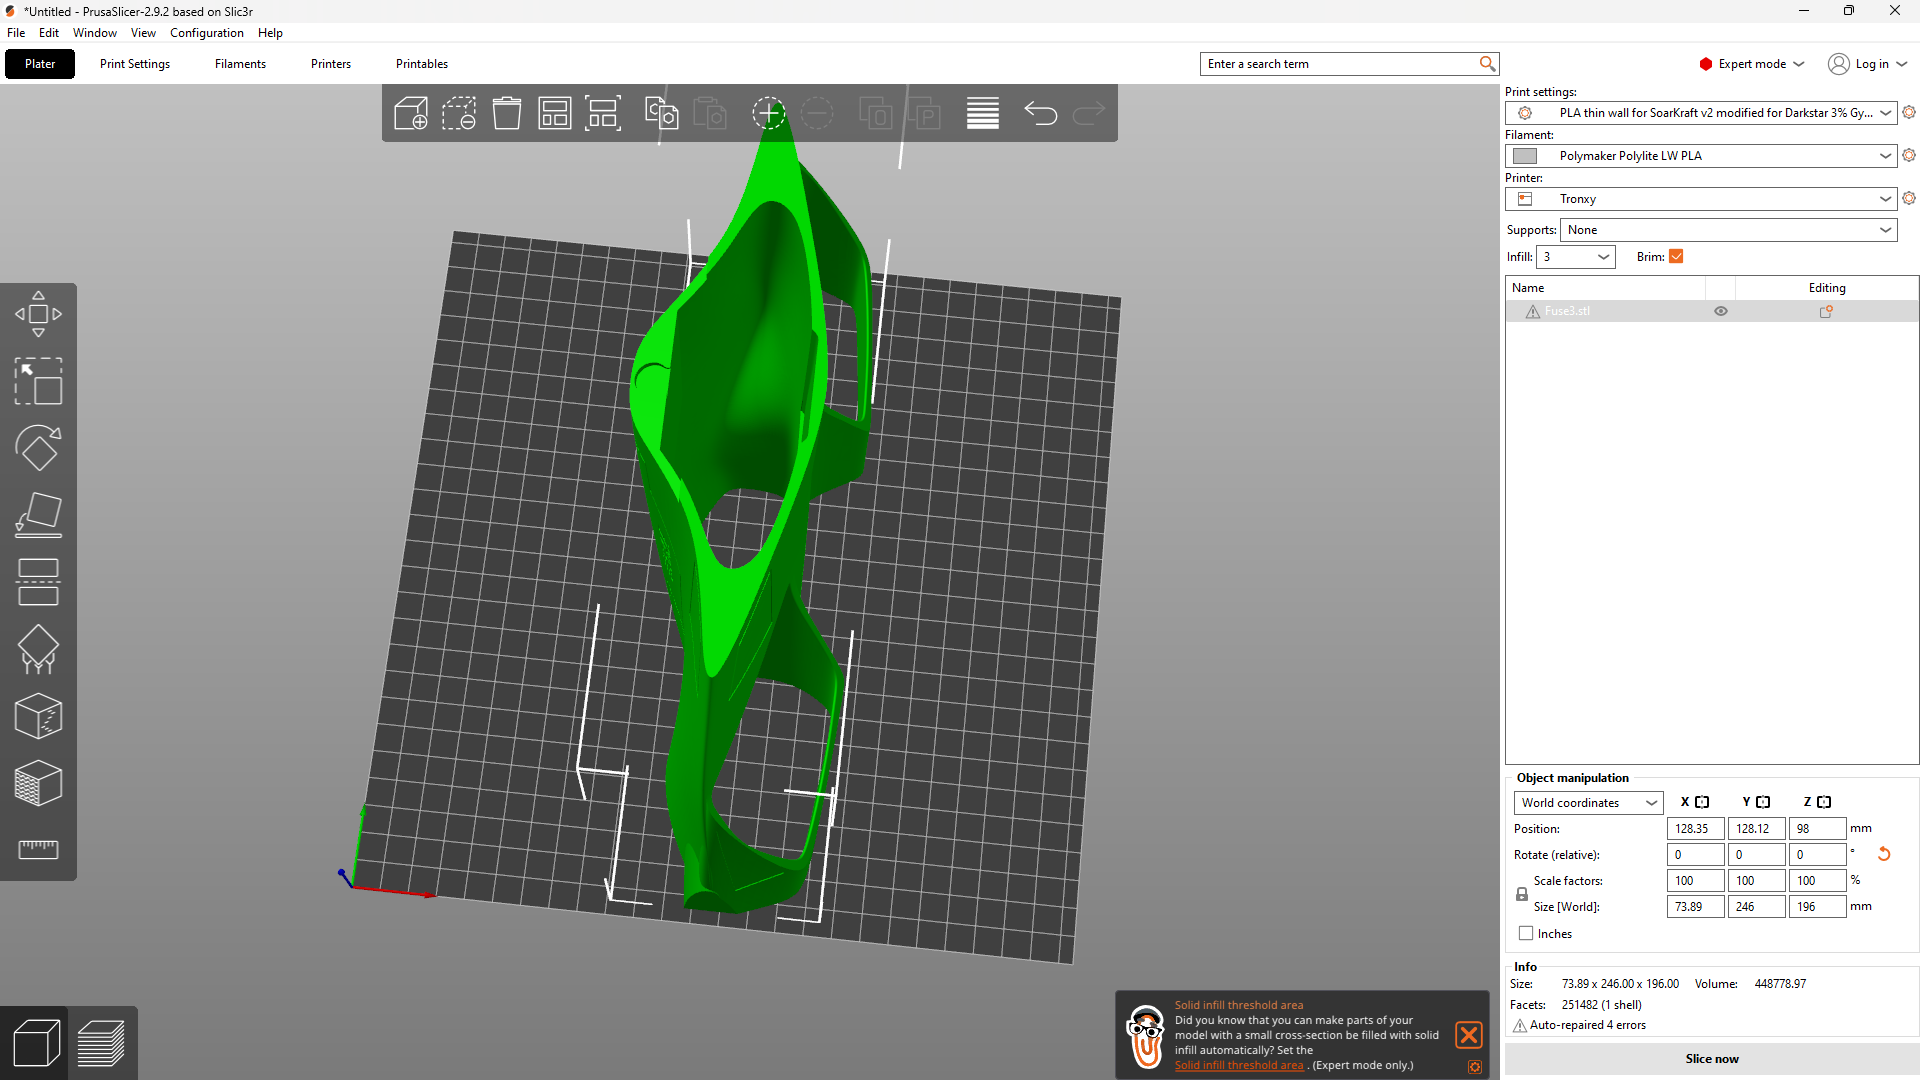Click the Add model cube icon
The width and height of the screenshot is (1920, 1080).
(411, 113)
